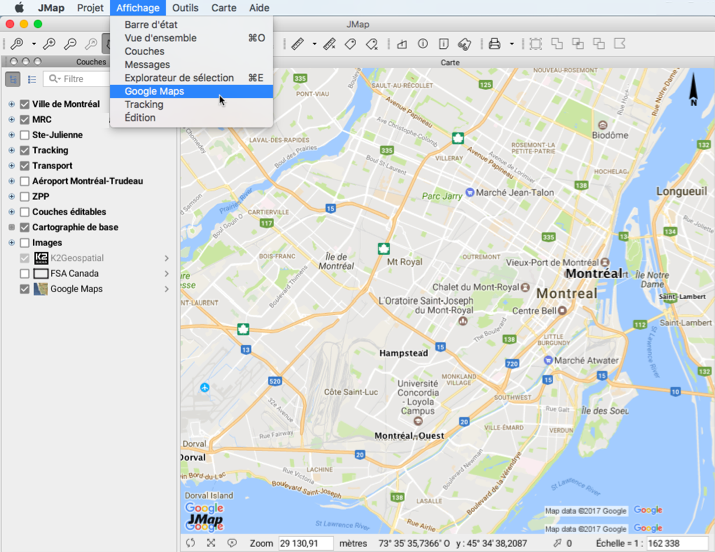Collapse the Cartographie de base group
Image resolution: width=715 pixels, height=552 pixels.
tap(11, 227)
